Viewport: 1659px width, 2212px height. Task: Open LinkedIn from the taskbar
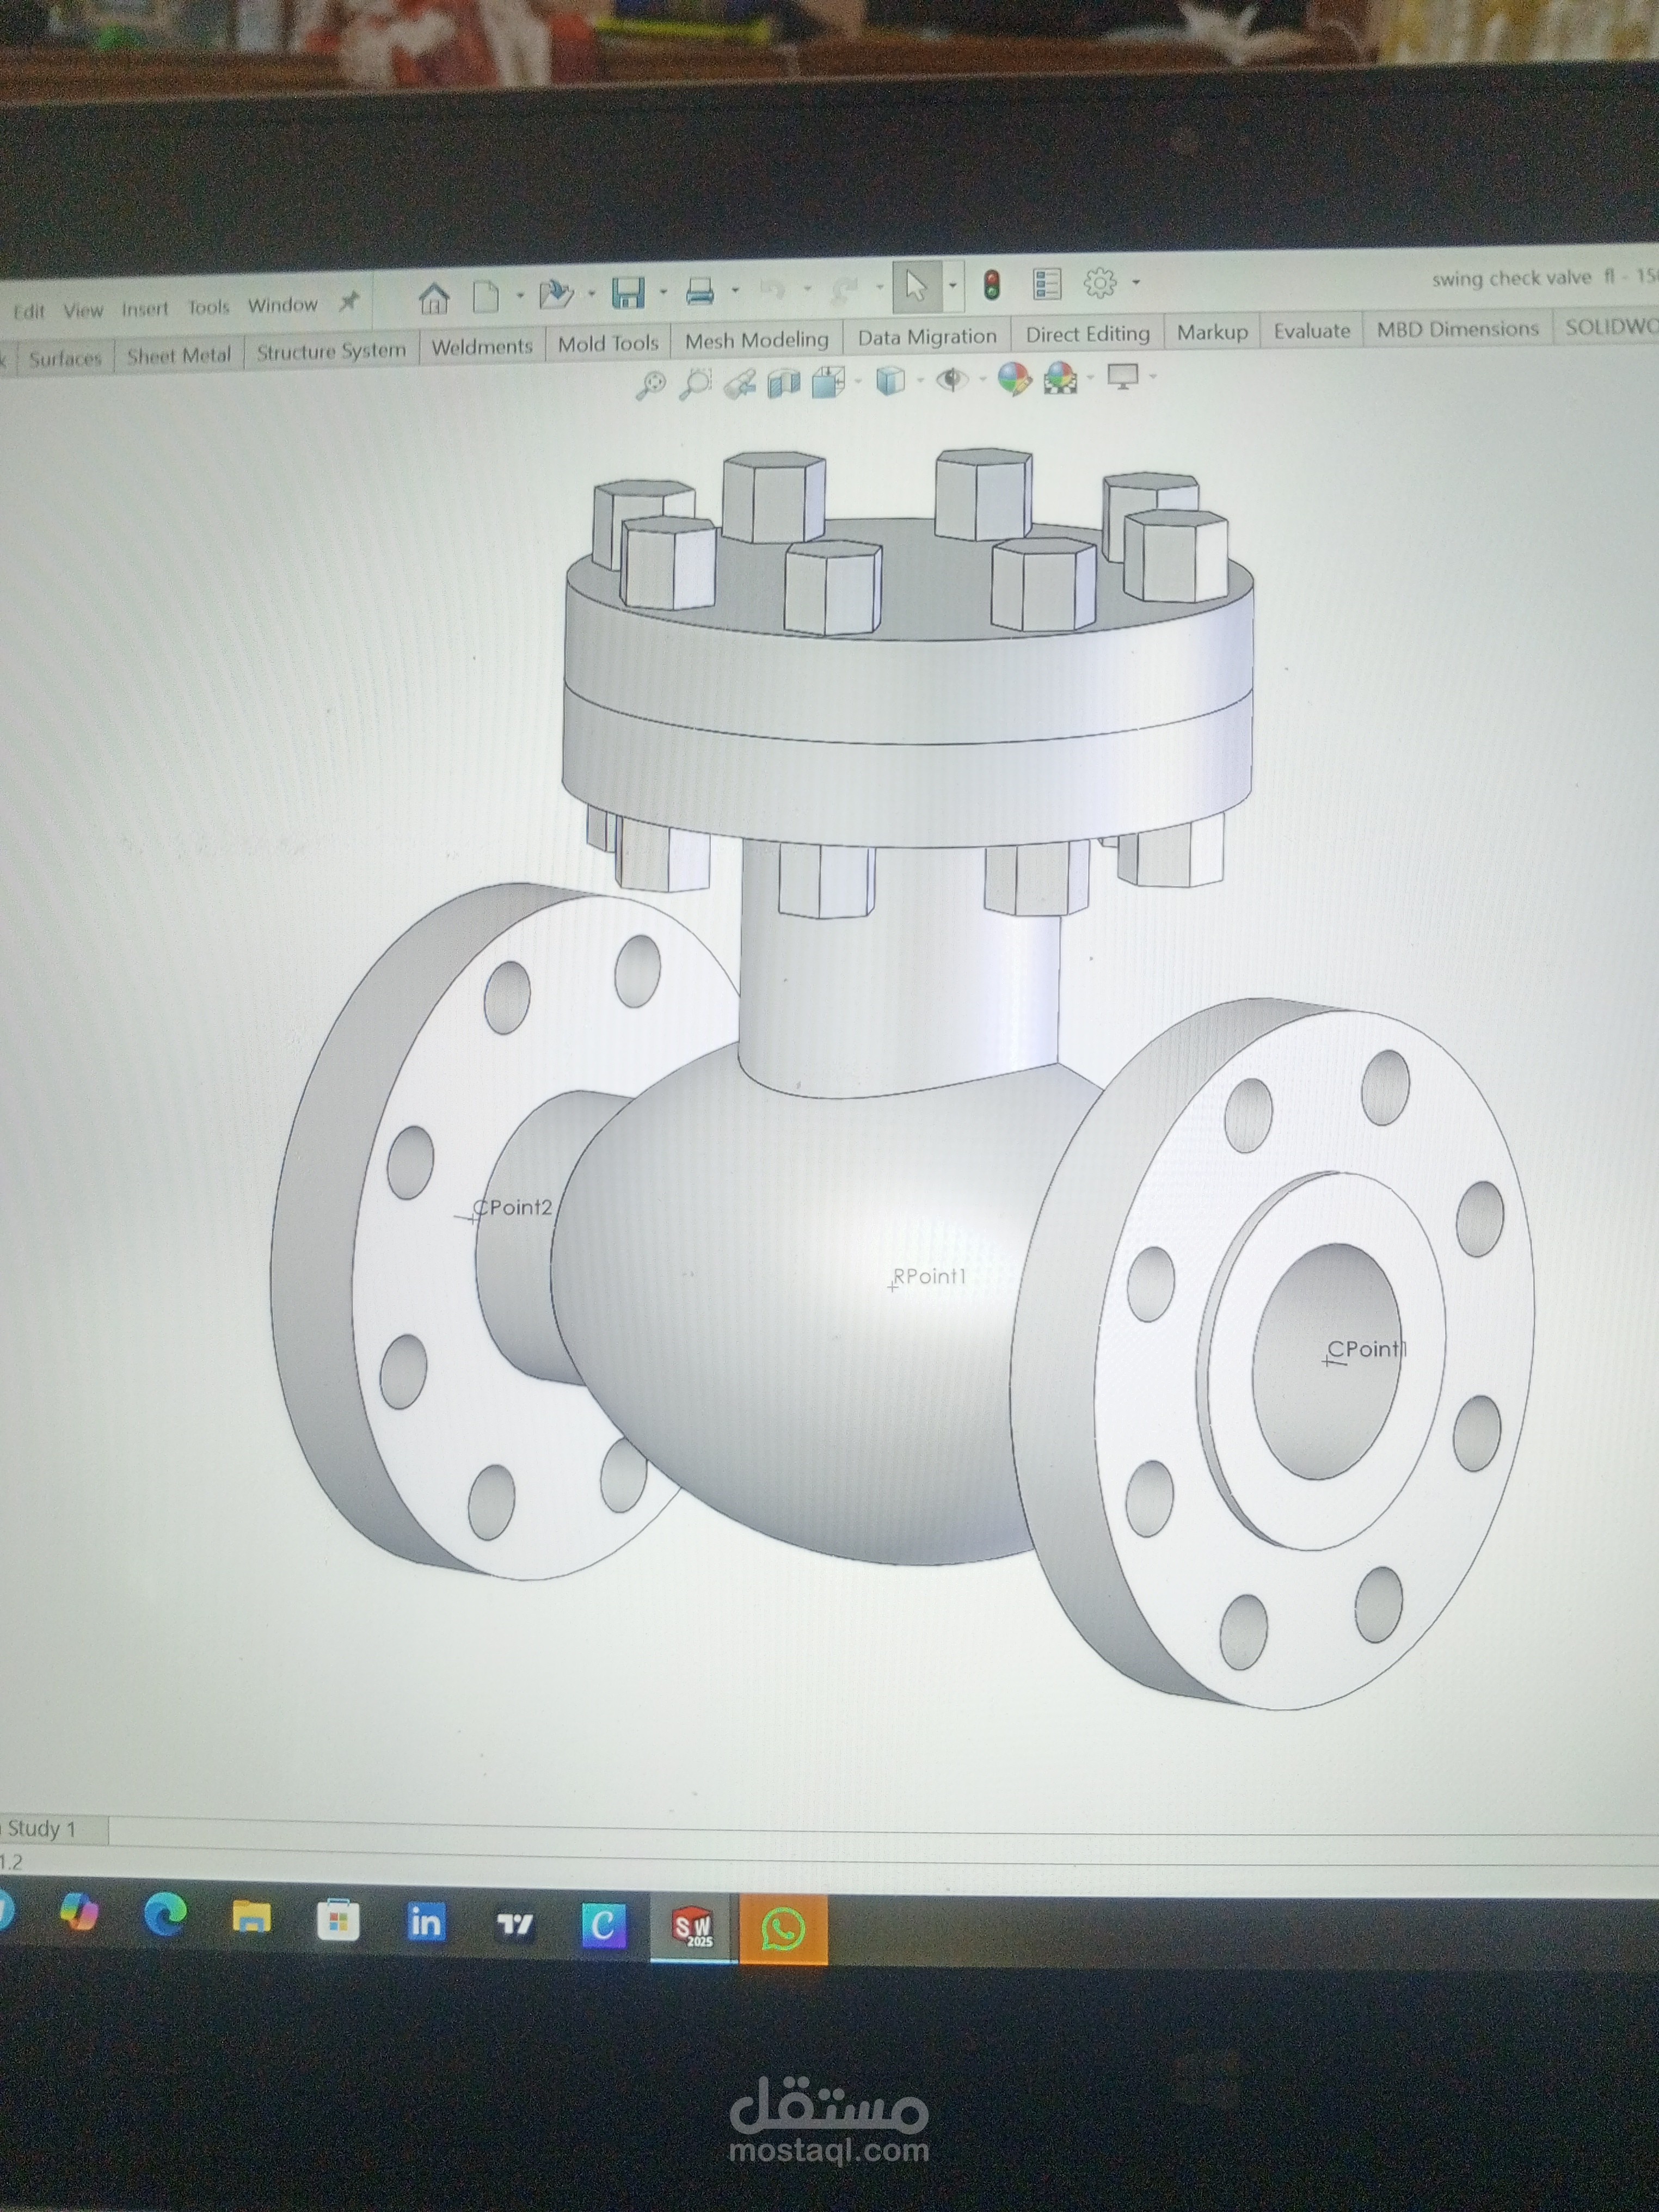[425, 1921]
